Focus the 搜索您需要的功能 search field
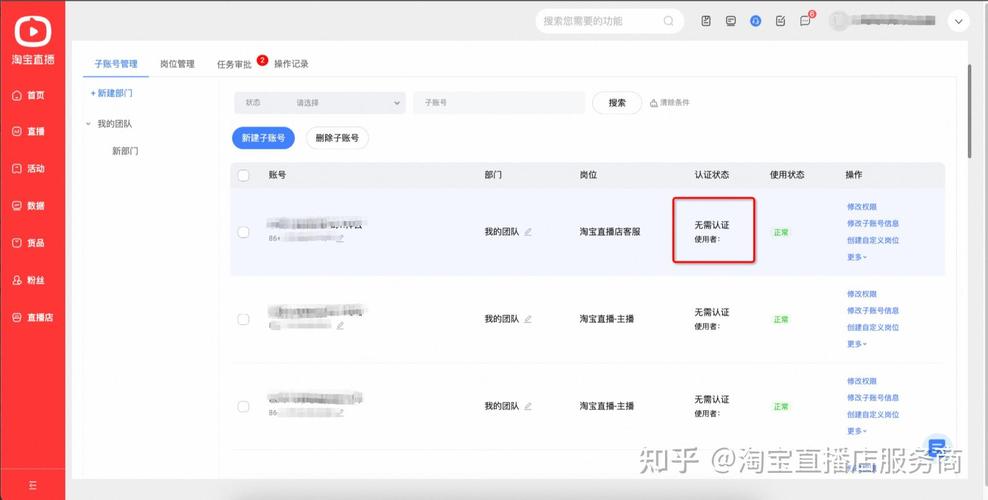 (x=609, y=21)
